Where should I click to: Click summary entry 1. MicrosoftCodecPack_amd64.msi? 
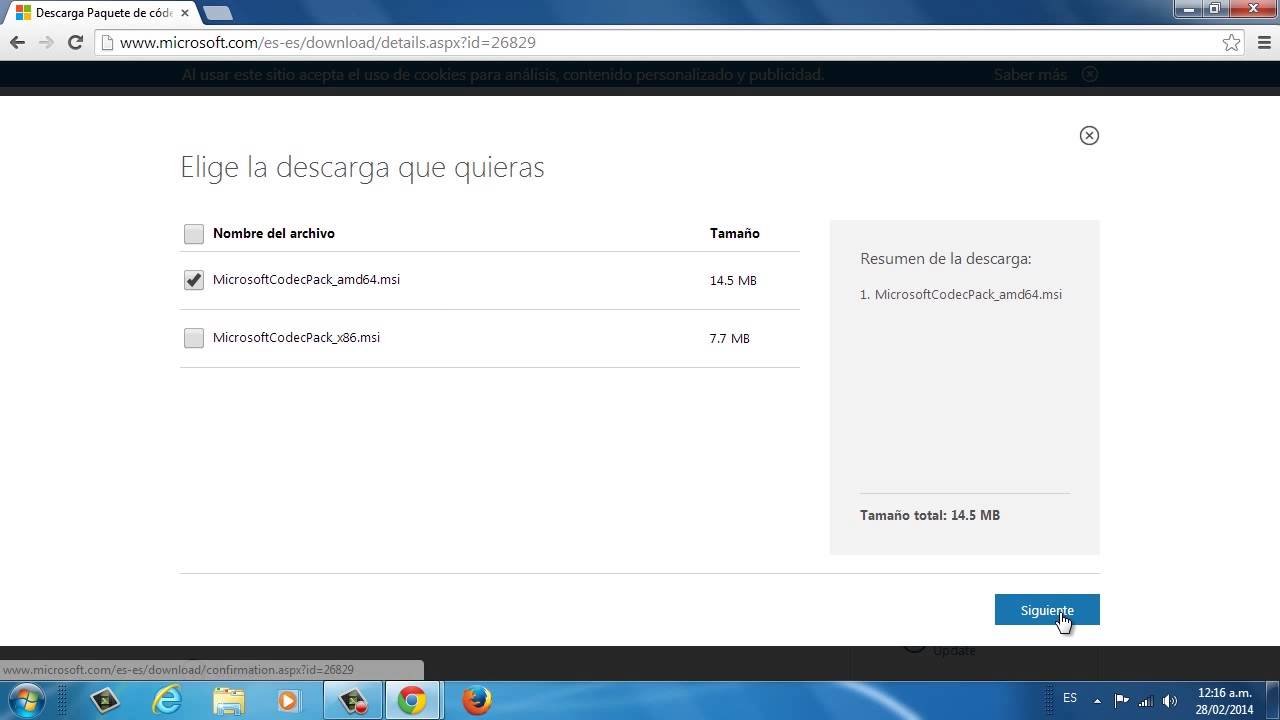pyautogui.click(x=961, y=295)
